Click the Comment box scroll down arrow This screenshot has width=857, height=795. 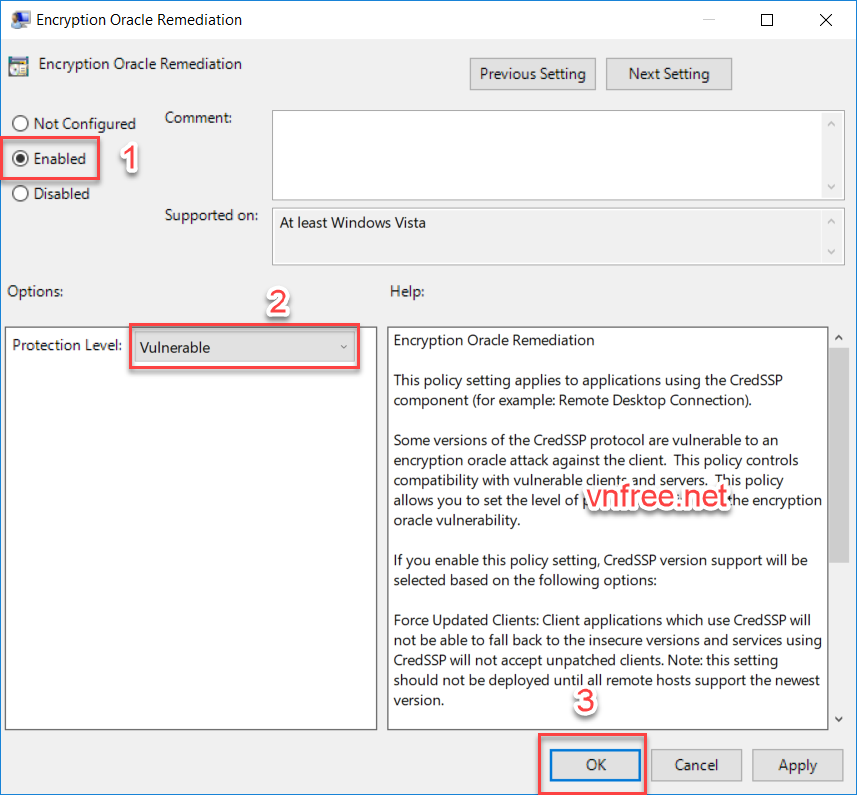tap(832, 187)
